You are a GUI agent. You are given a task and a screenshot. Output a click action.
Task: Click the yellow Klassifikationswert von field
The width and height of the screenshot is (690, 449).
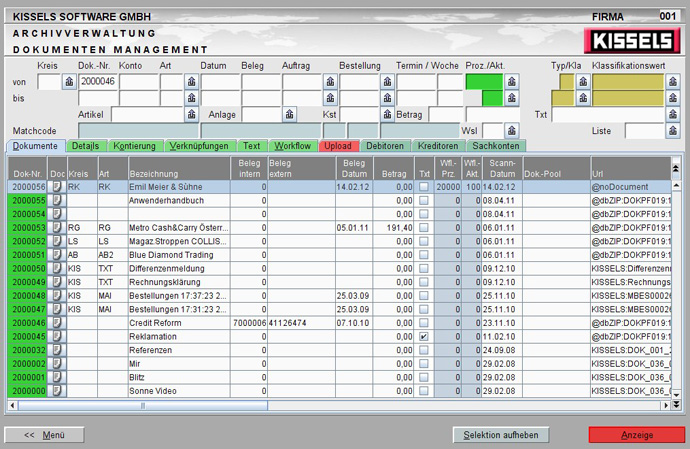coord(628,82)
